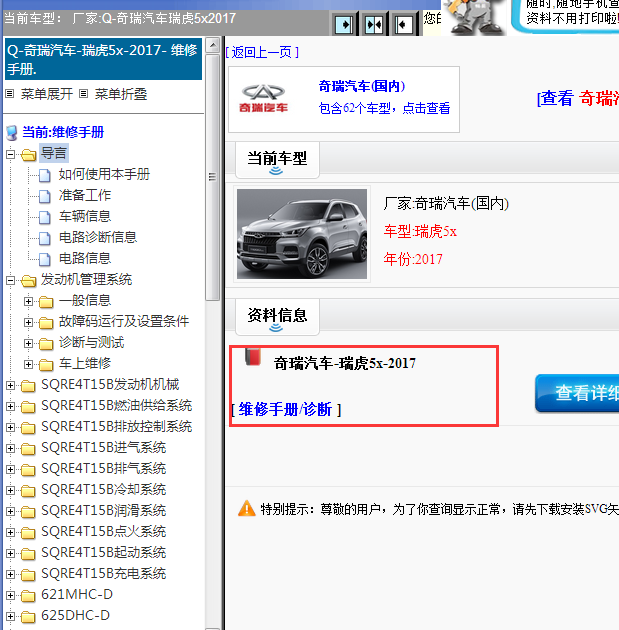
Task: Open the 奇瑞汽车(国内) brand link
Action: pyautogui.click(x=362, y=86)
